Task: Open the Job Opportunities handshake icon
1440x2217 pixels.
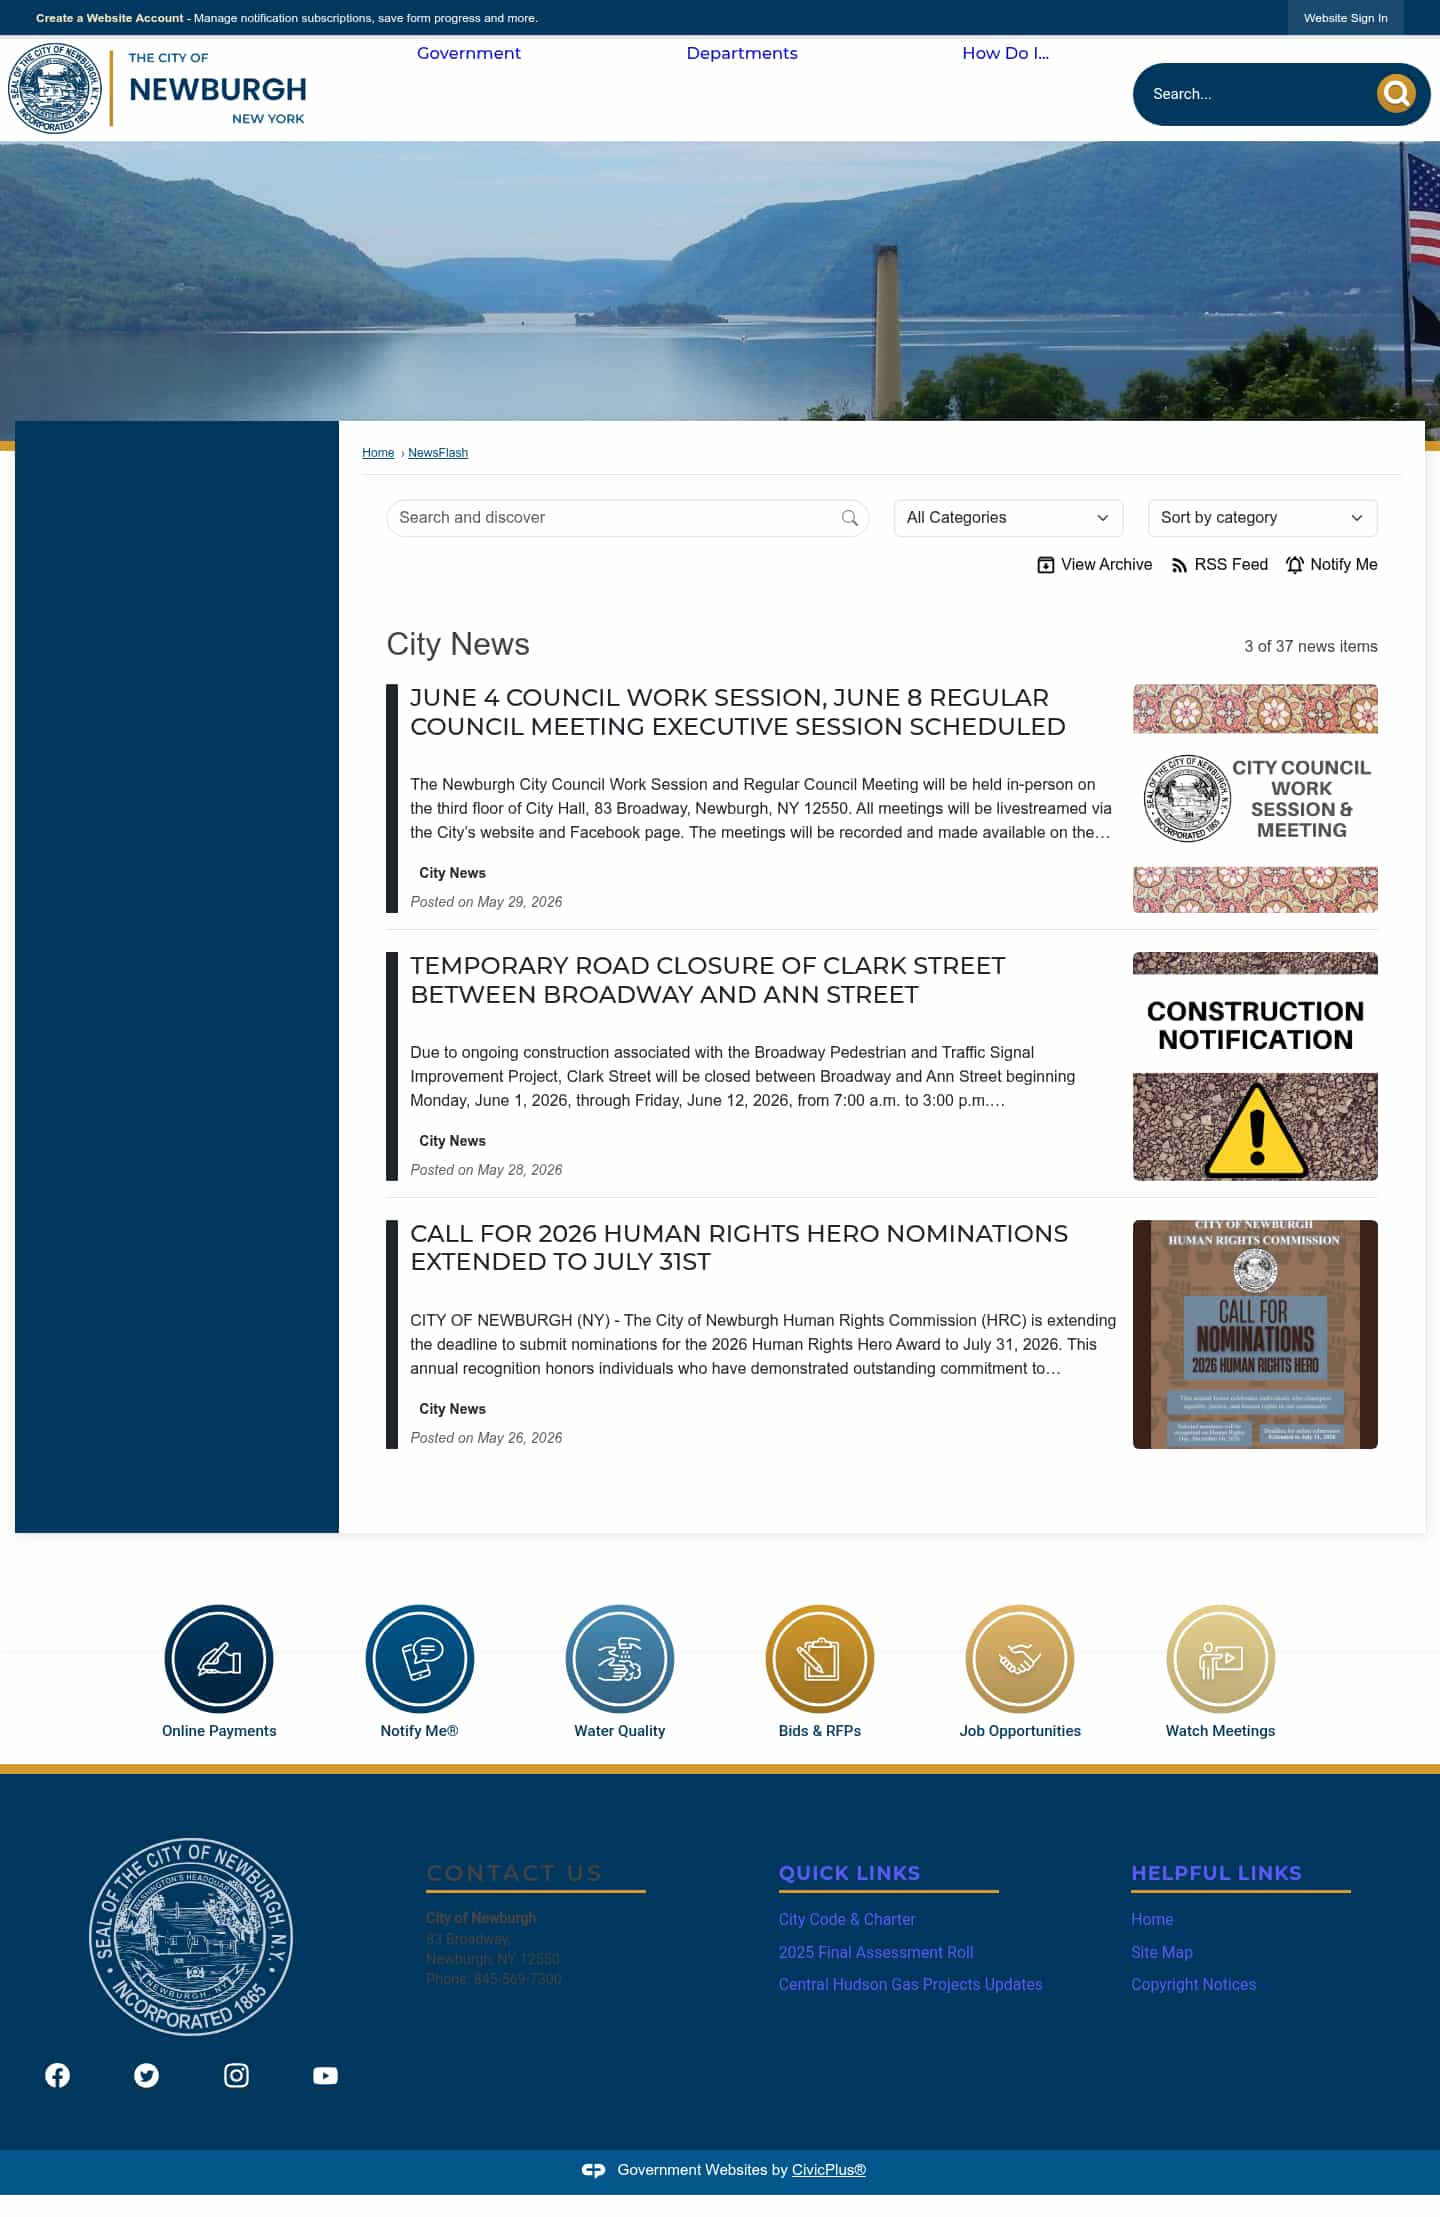Action: pos(1020,1659)
